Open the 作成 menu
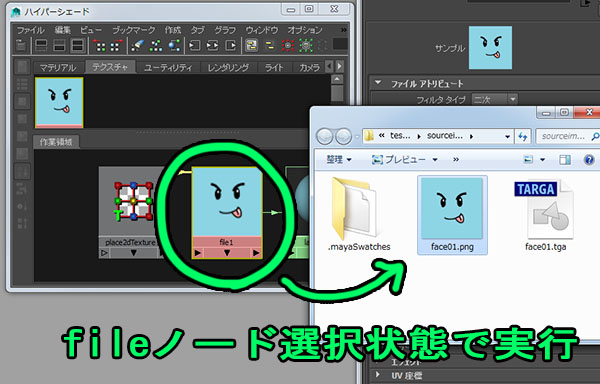Image resolution: width=600 pixels, height=384 pixels. (173, 30)
